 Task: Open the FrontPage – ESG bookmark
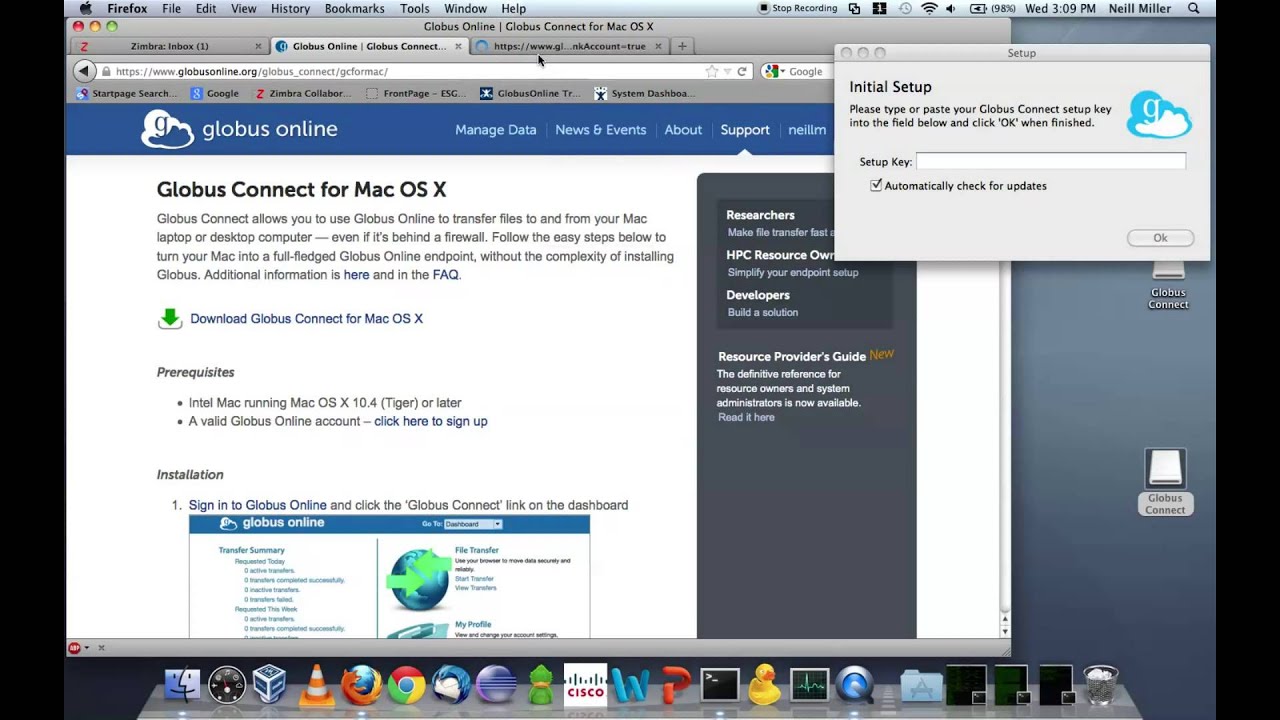pos(416,93)
